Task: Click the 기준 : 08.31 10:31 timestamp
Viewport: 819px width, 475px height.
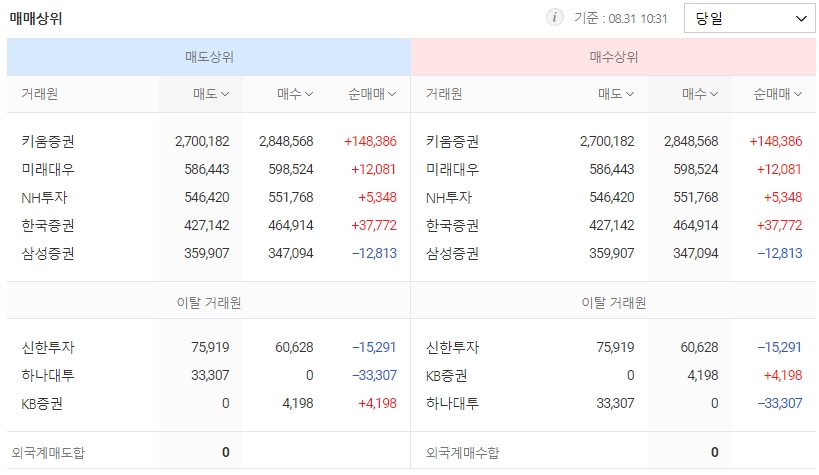Action: pyautogui.click(x=621, y=18)
